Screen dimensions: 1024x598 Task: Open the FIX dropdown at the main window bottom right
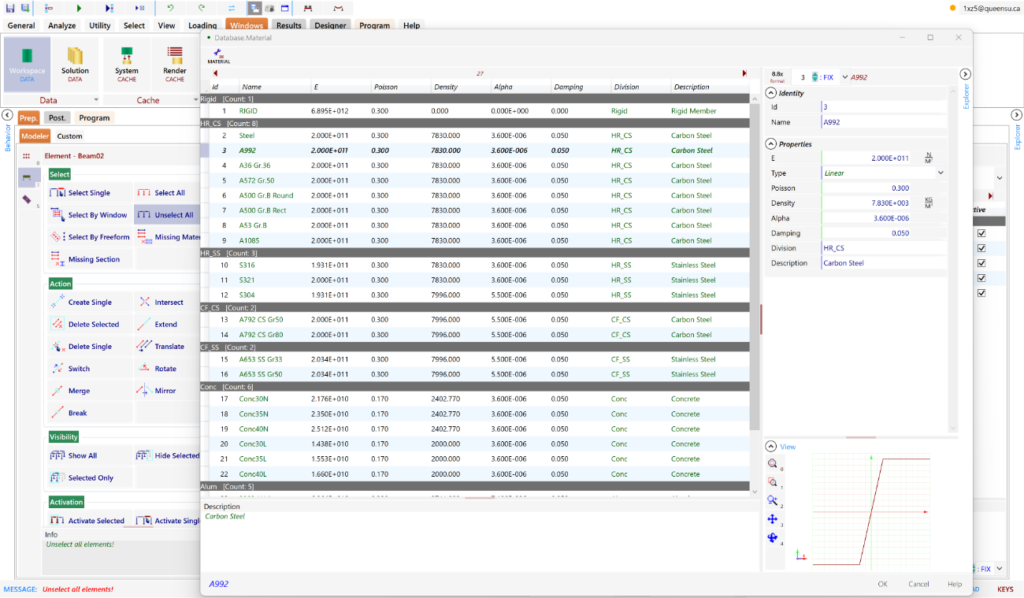point(999,569)
